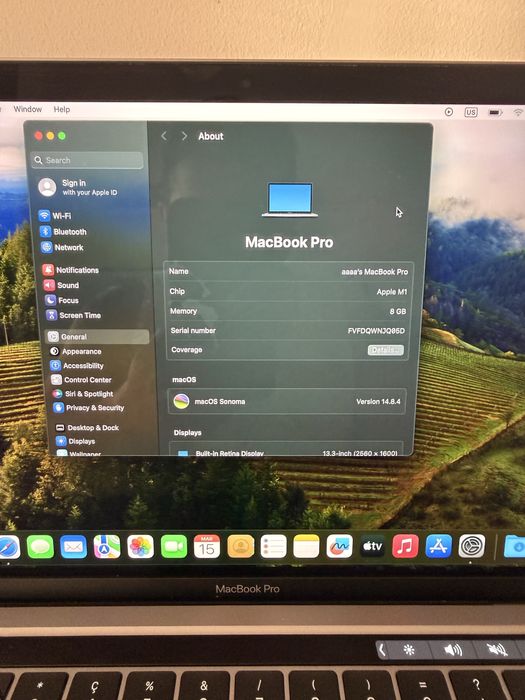Image resolution: width=525 pixels, height=700 pixels.
Task: Go forward with the right chevron button
Action: [184, 136]
